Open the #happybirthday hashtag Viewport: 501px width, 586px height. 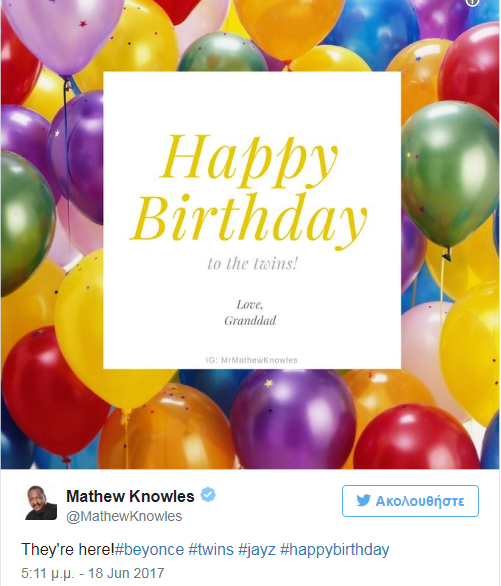pyautogui.click(x=335, y=550)
